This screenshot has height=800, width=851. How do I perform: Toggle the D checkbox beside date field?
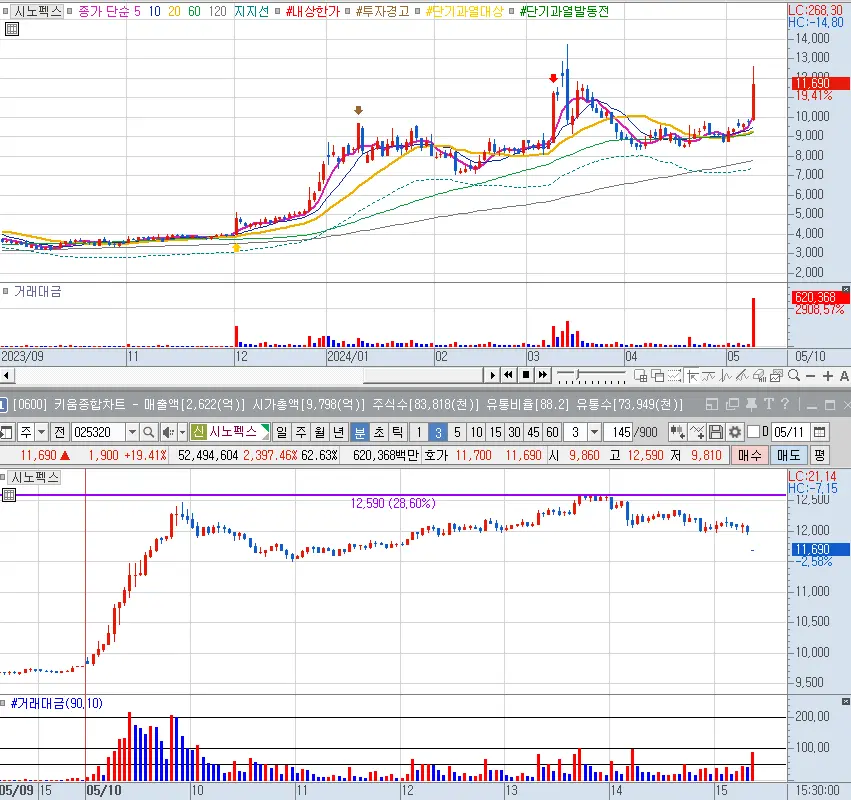(x=753, y=433)
